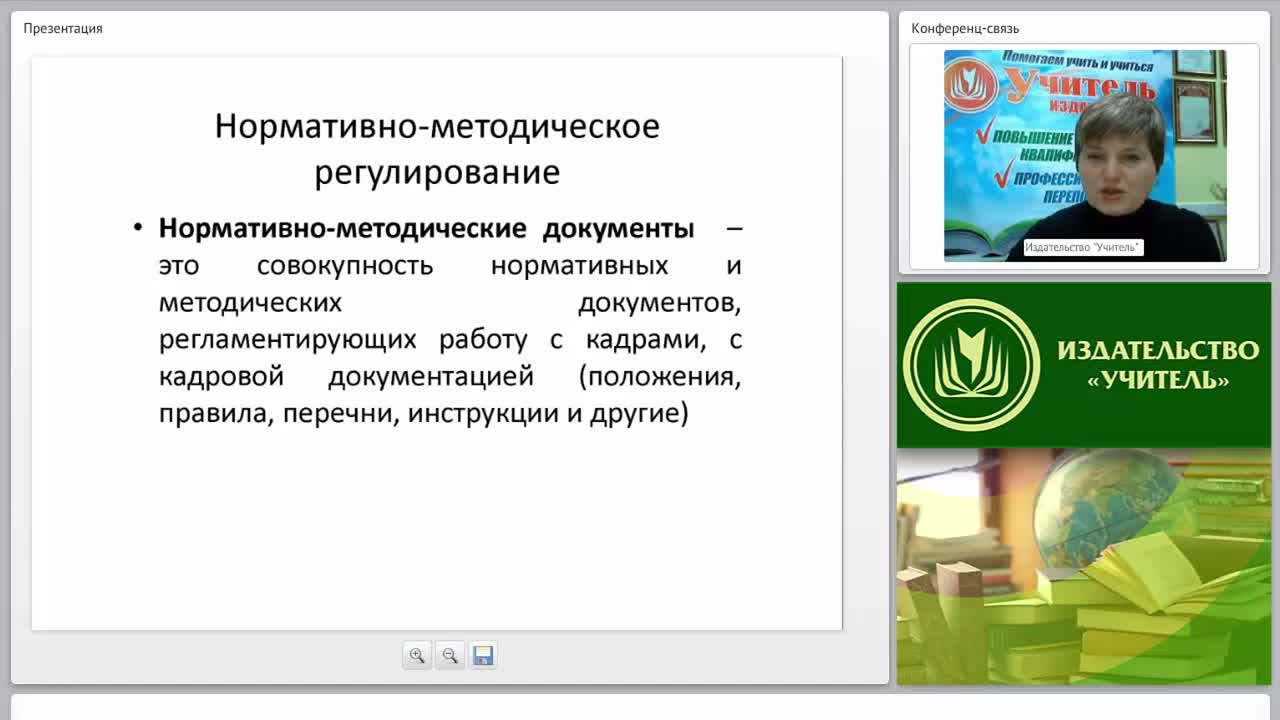Zoom out of the presentation slide
Image resolution: width=1280 pixels, height=720 pixels.
click(x=450, y=656)
